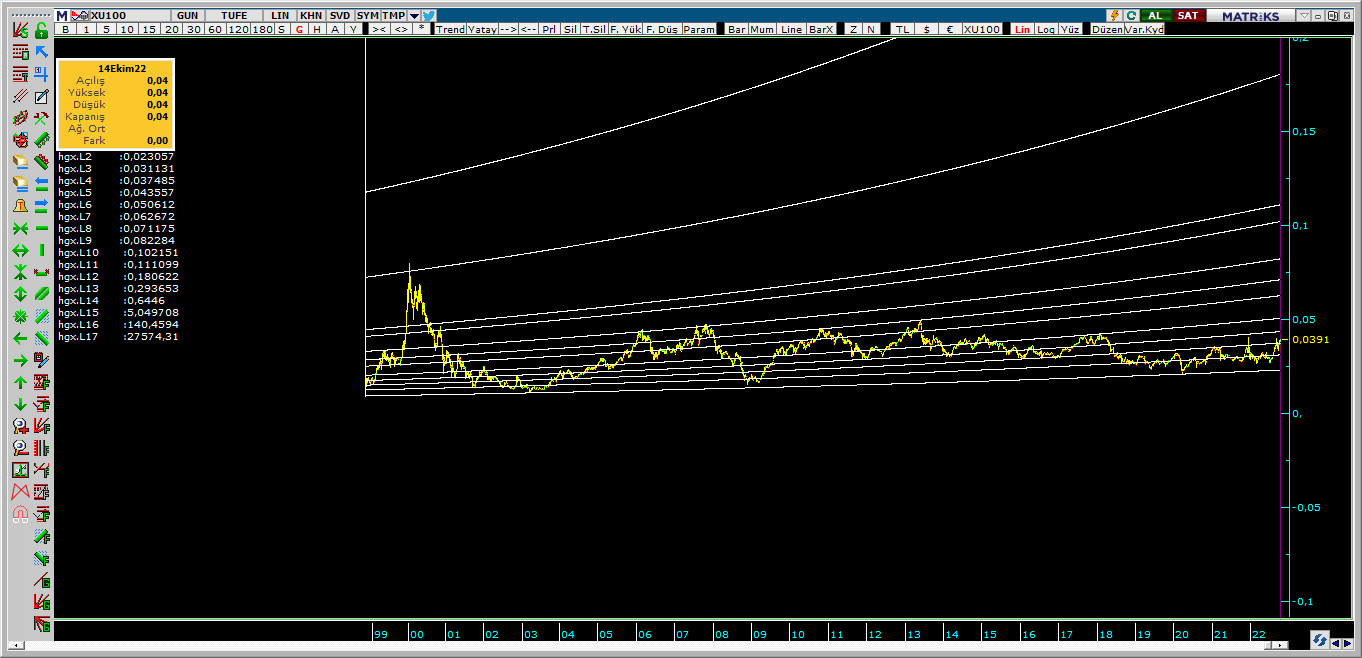
Task: Click the red magnet snap icon
Action: pos(20,514)
